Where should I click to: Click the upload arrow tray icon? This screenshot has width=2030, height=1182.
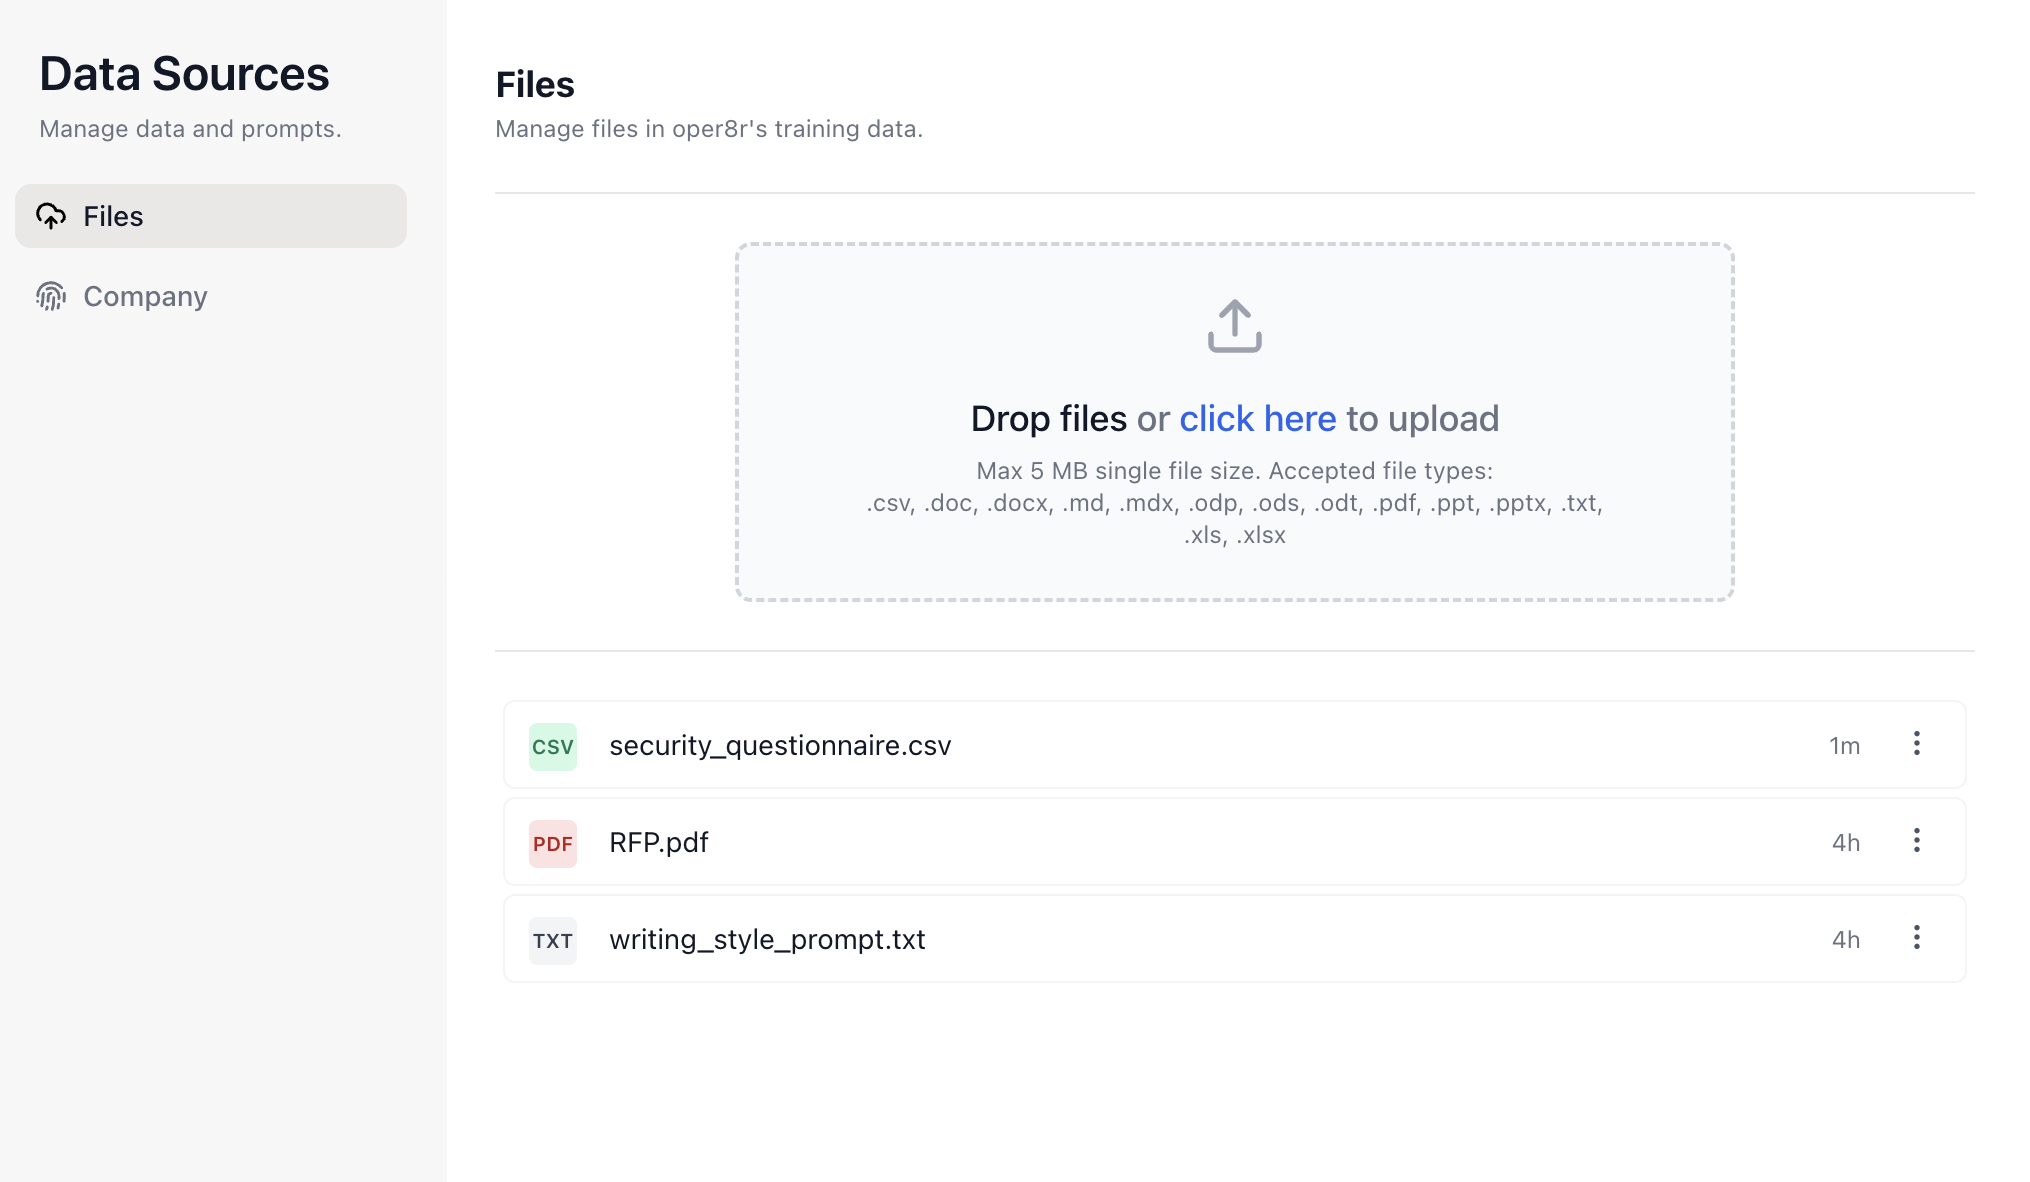[1234, 326]
